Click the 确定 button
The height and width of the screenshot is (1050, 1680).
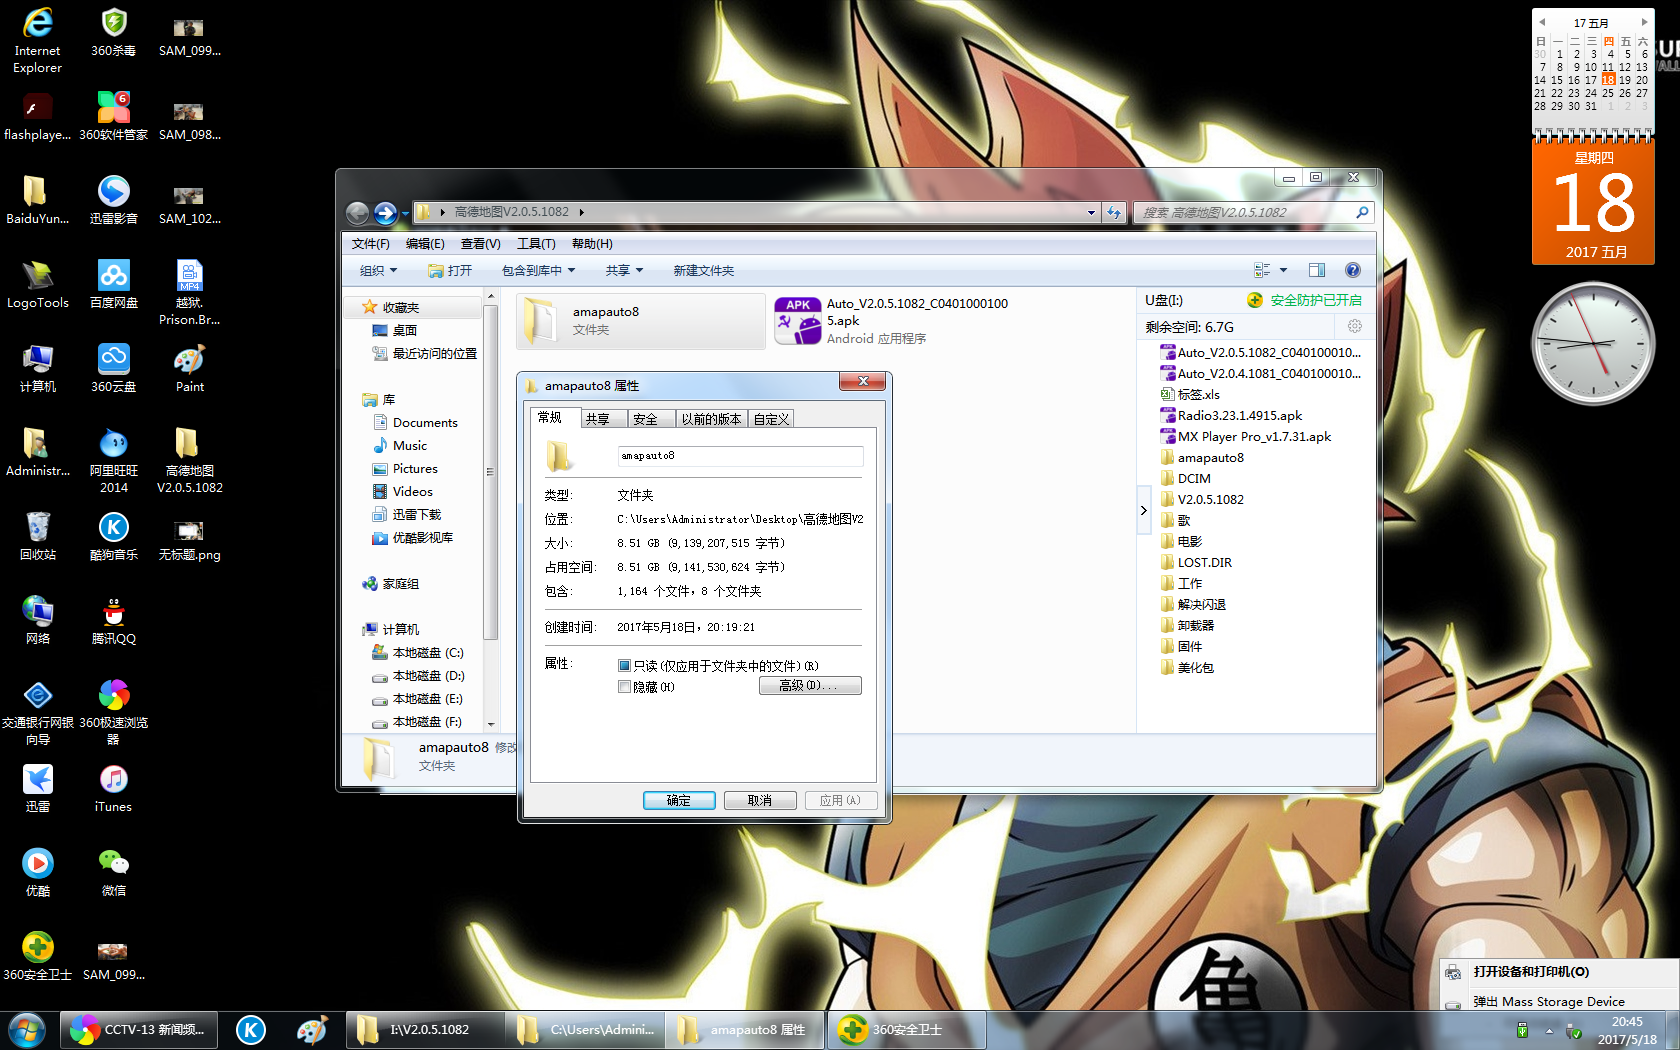tap(679, 800)
